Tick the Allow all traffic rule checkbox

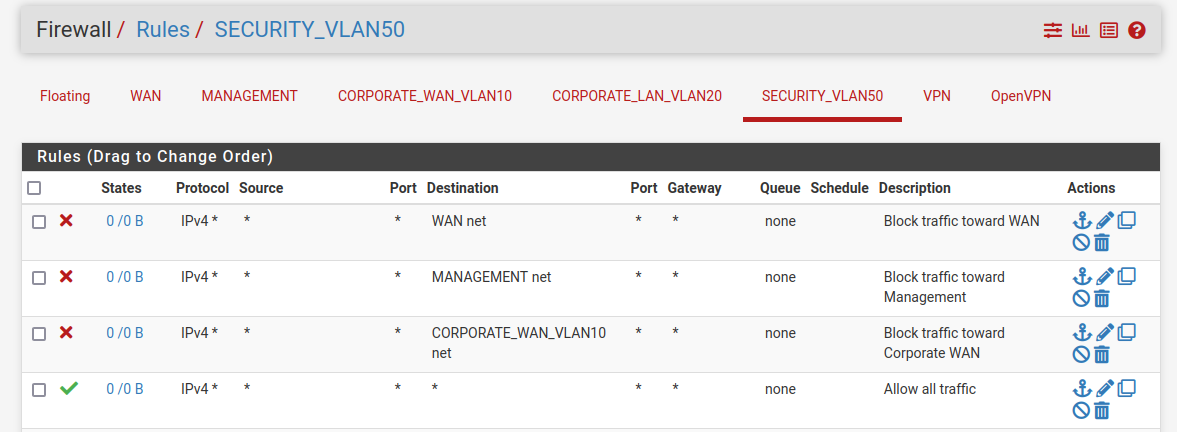tap(39, 390)
